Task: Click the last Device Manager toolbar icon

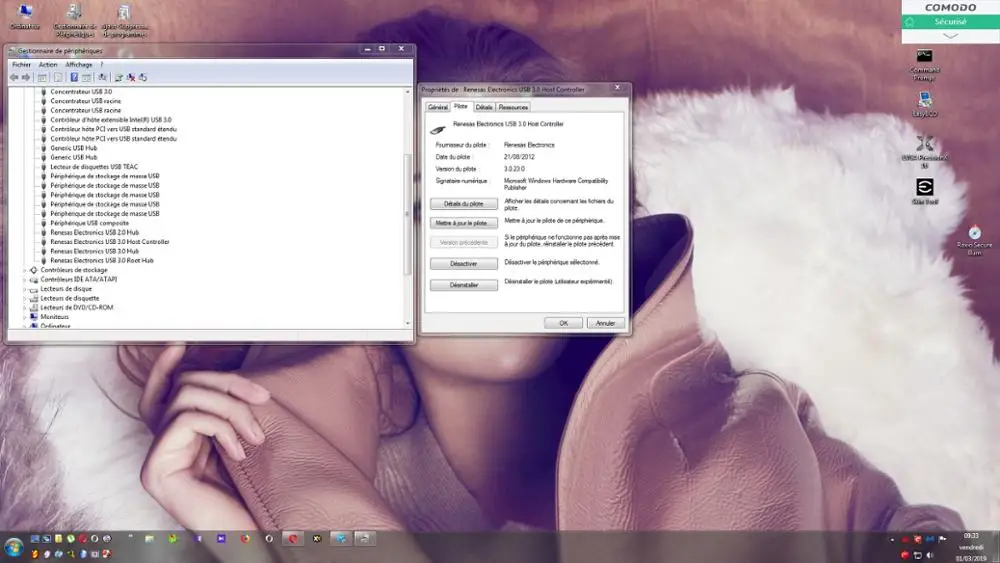Action: click(143, 77)
